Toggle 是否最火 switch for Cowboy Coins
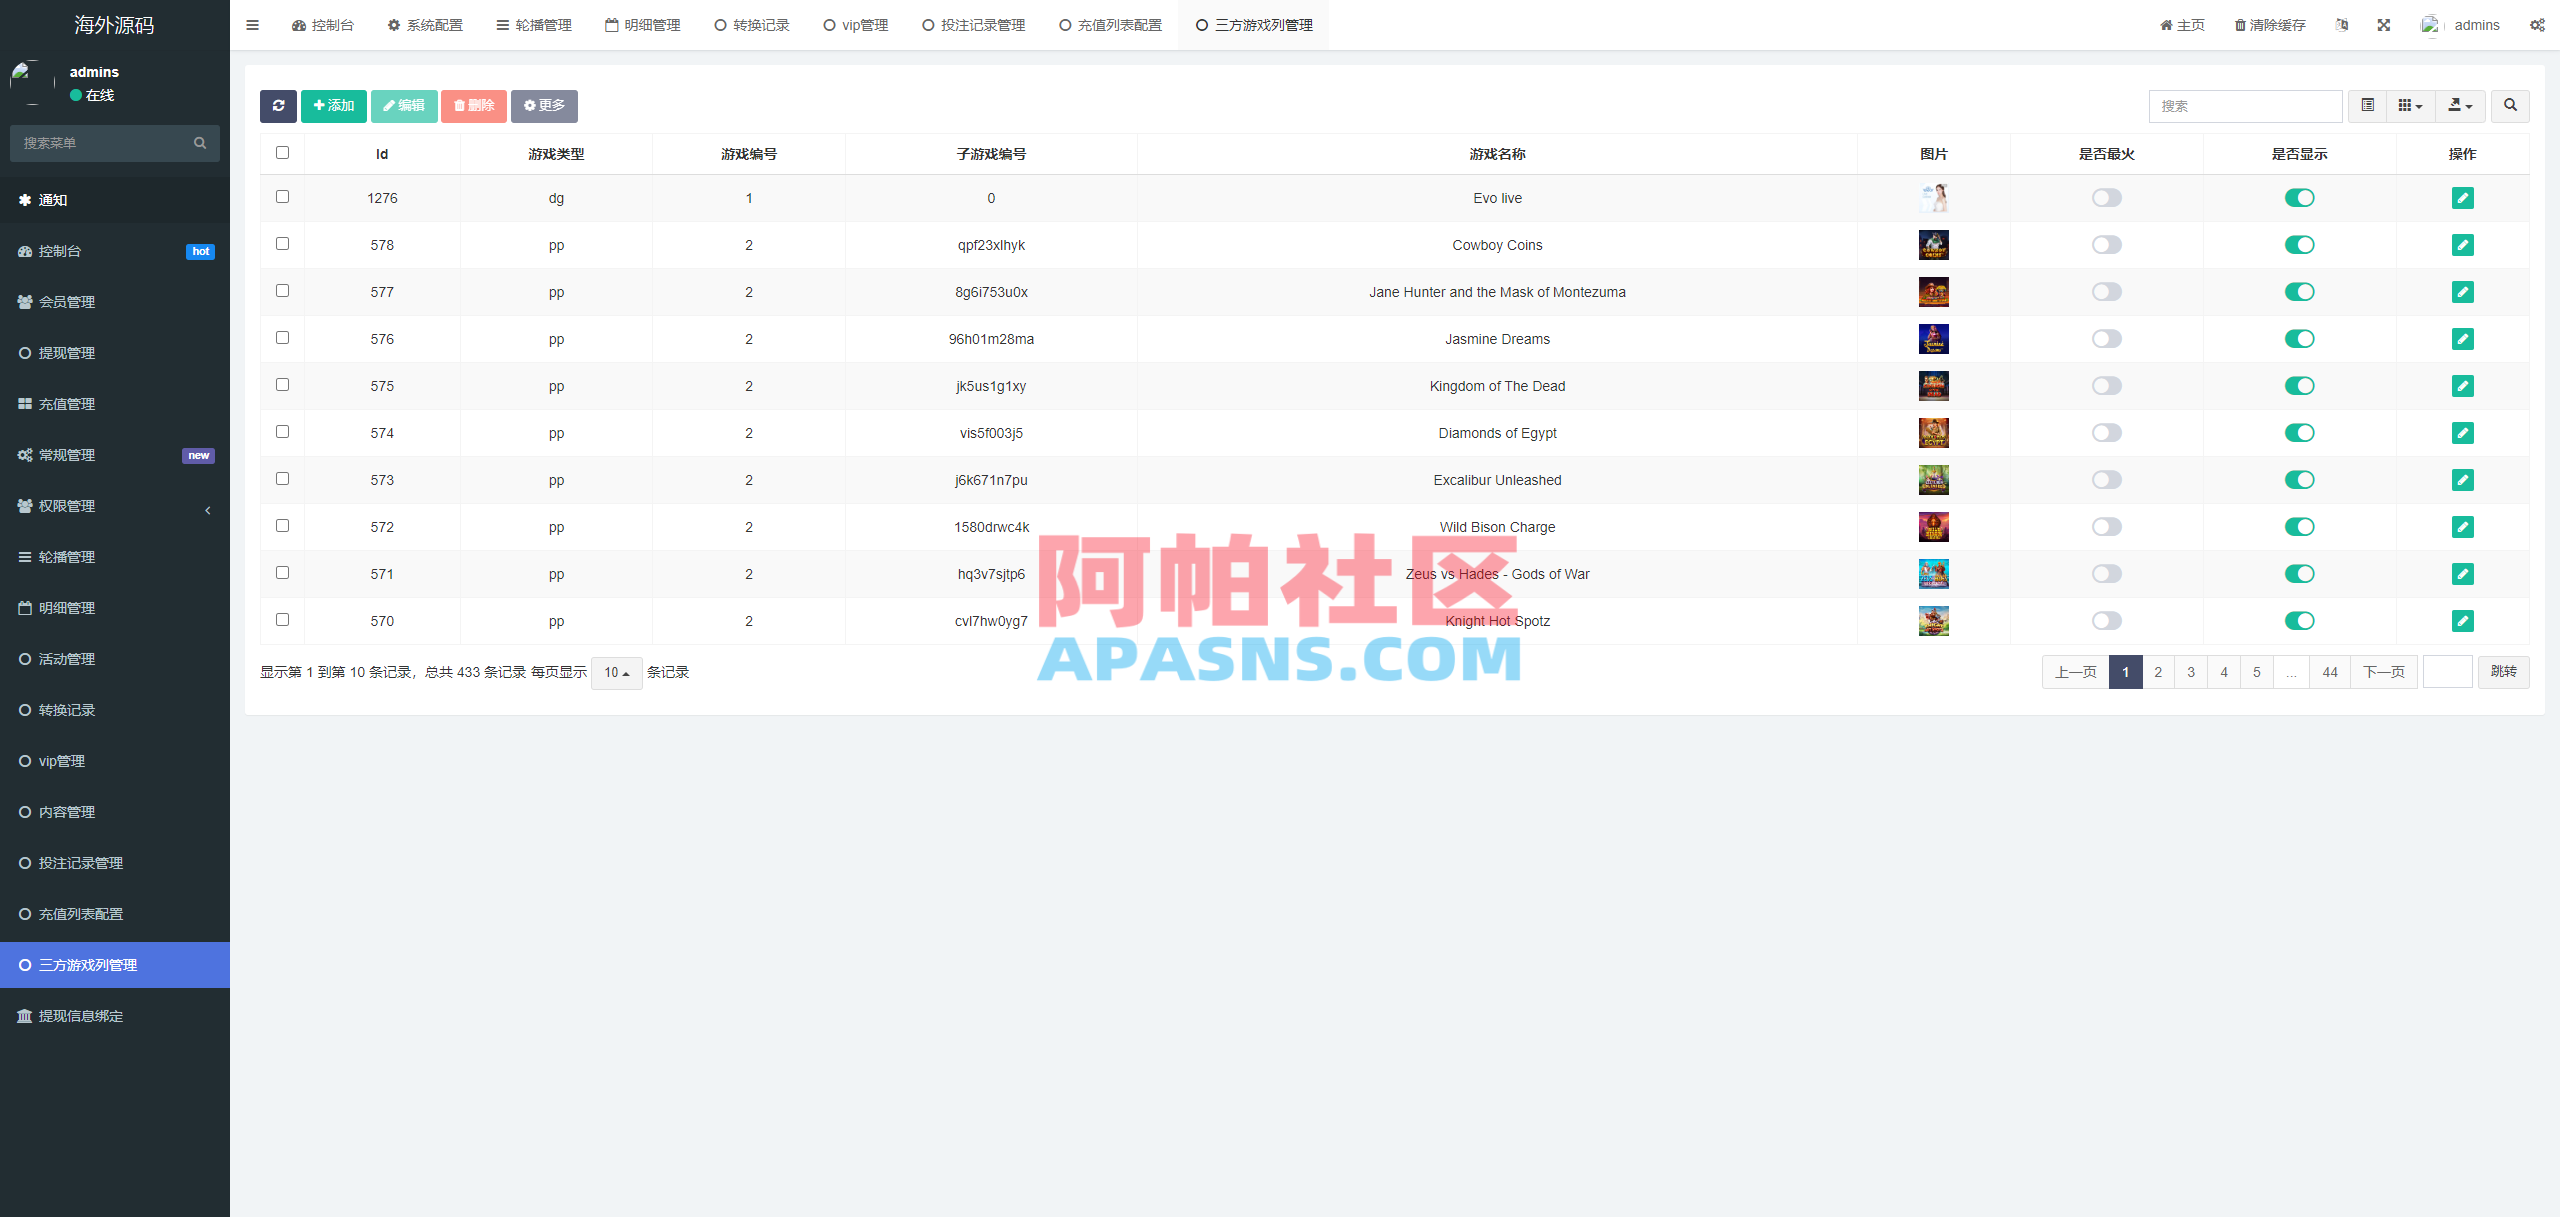This screenshot has height=1217, width=2560. tap(2106, 245)
